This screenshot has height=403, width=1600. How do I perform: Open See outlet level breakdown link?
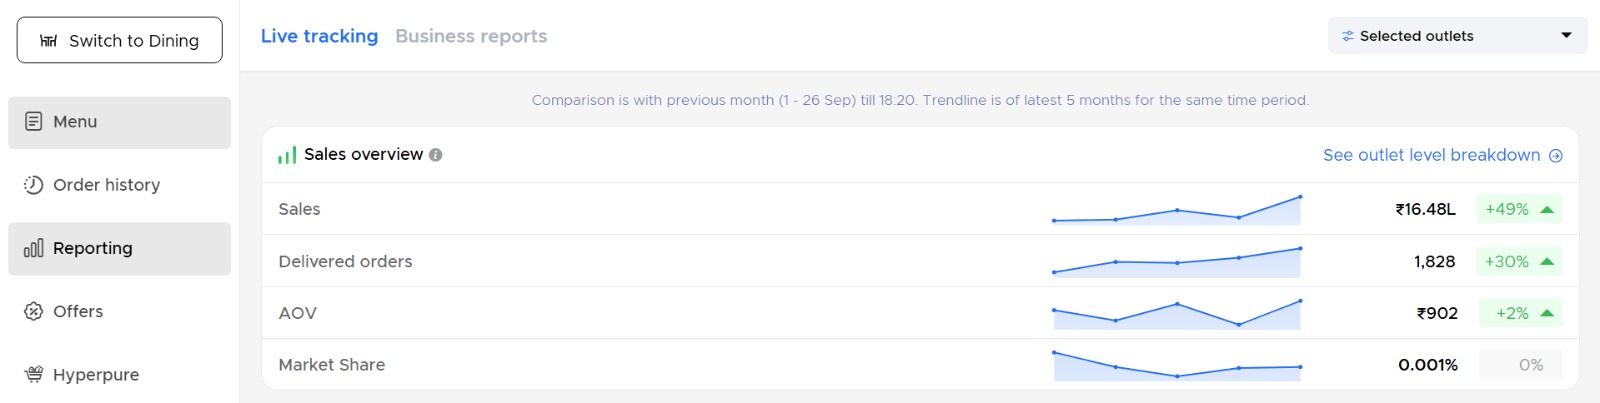click(1431, 155)
